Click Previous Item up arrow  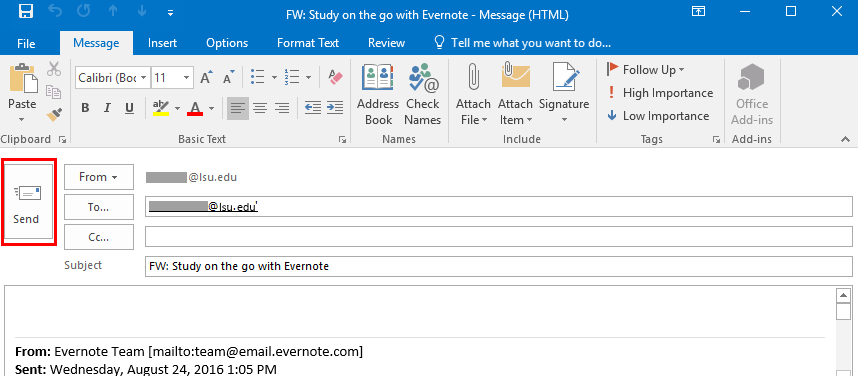tap(113, 12)
